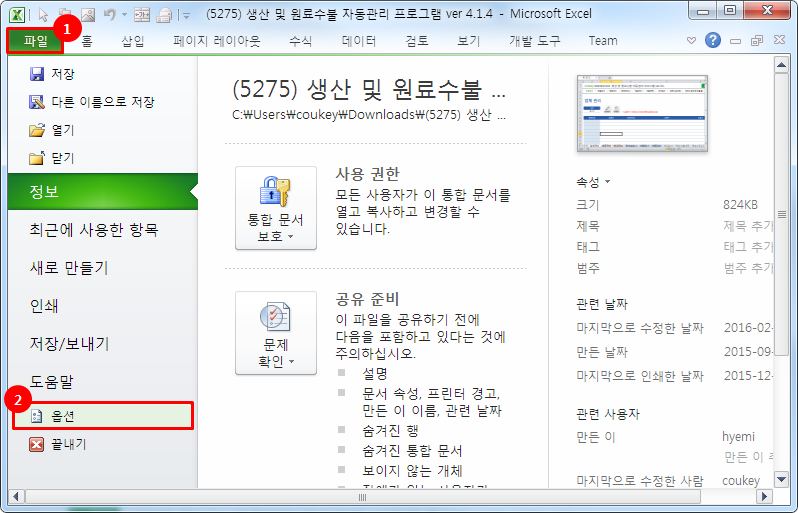This screenshot has height=513, width=798.
Task: Open the 페이지 레이아웃 tab
Action: [x=217, y=41]
